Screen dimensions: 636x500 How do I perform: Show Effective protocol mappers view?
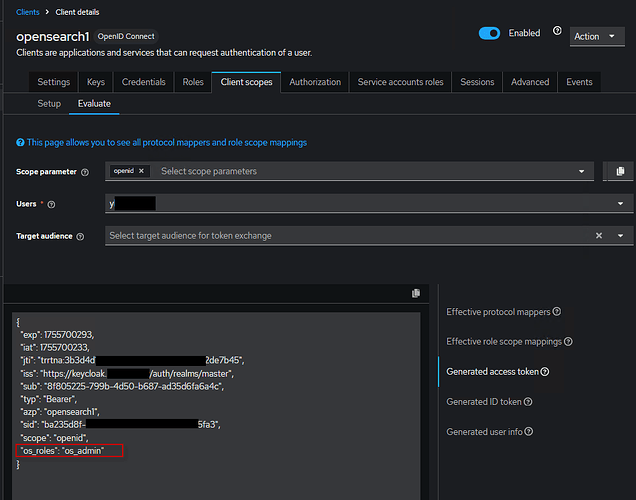tap(498, 312)
